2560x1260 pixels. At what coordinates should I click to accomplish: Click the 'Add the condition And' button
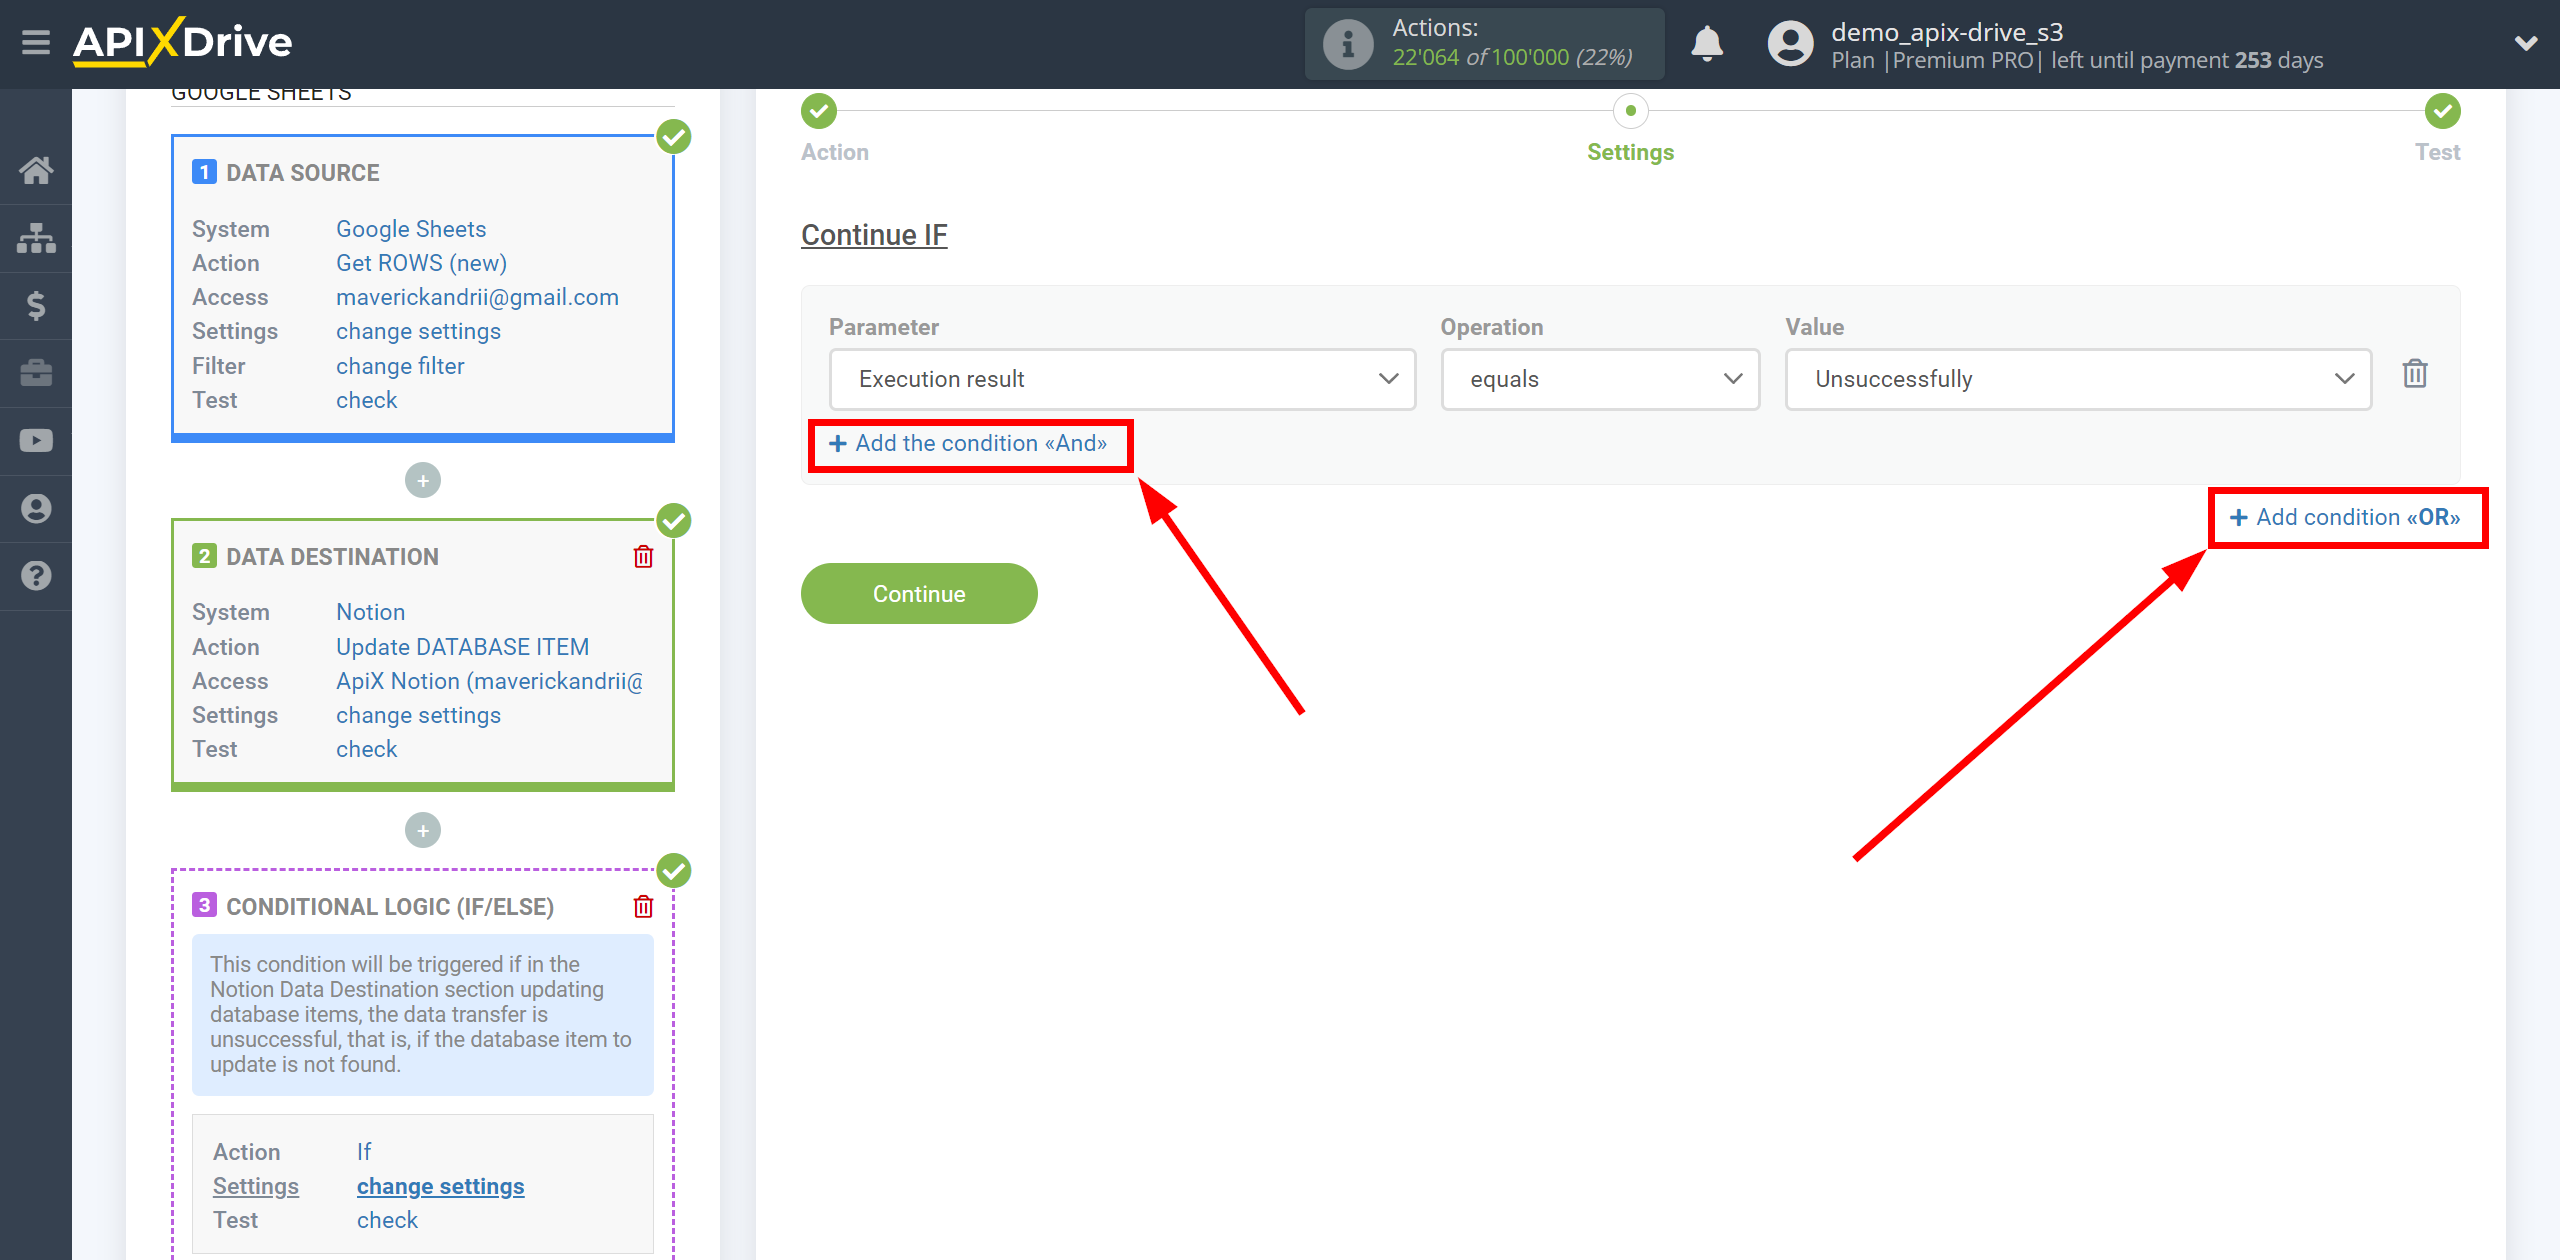click(x=970, y=442)
